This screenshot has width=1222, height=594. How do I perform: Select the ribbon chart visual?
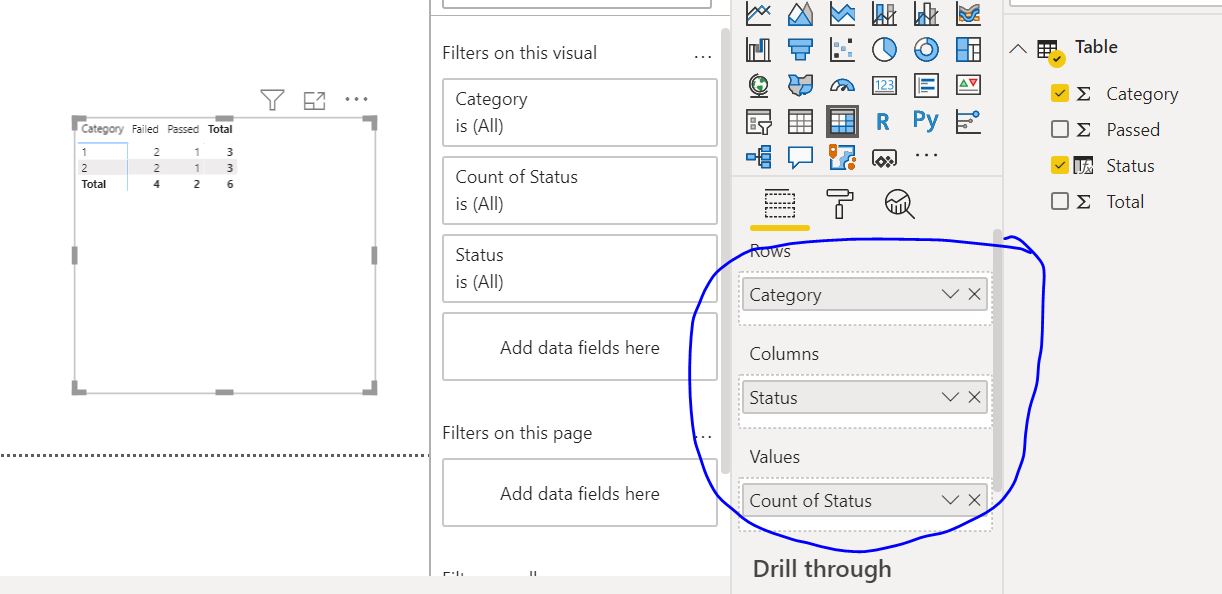pyautogui.click(x=968, y=13)
